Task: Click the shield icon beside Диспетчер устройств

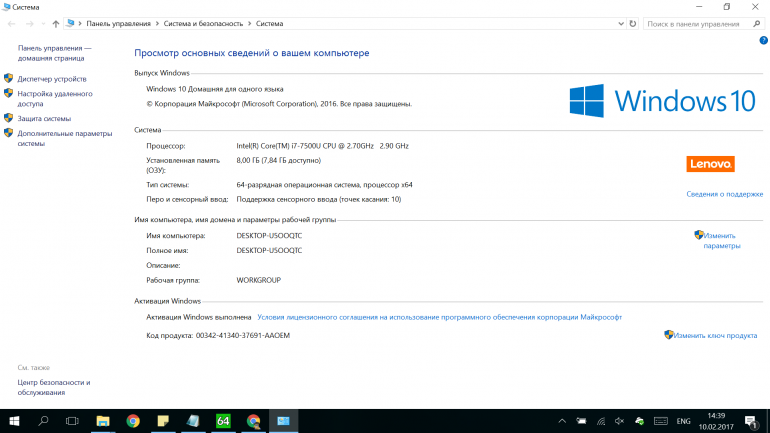Action: pyautogui.click(x=8, y=78)
